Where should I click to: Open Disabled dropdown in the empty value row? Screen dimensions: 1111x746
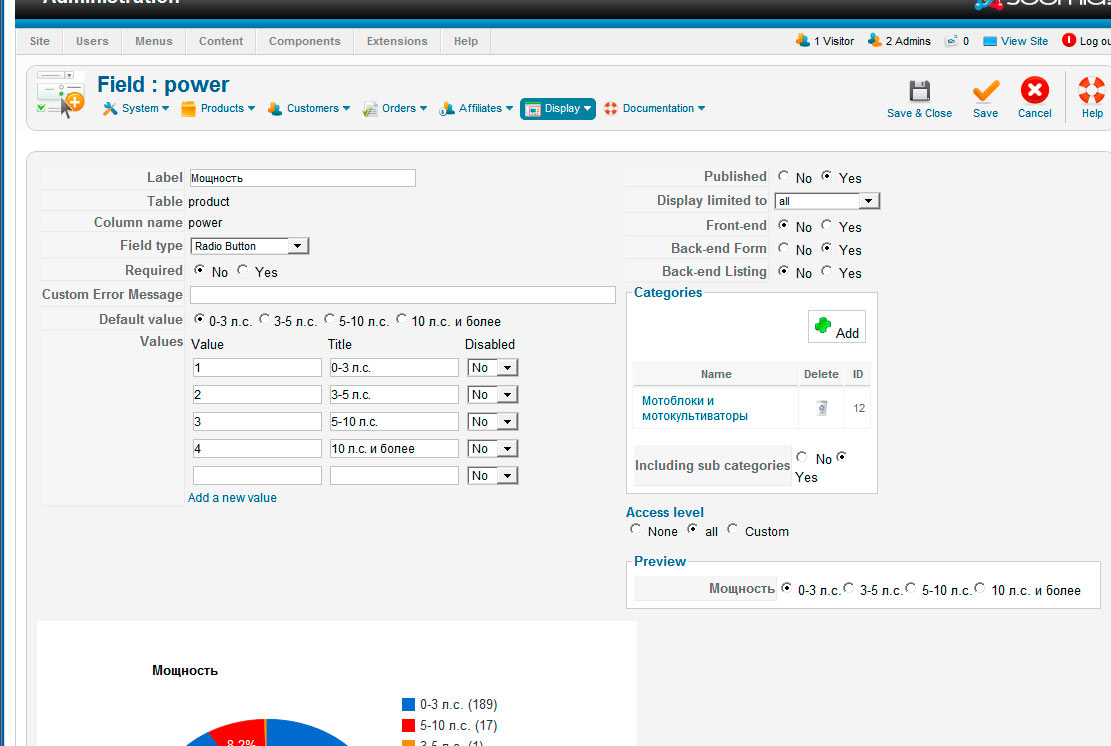click(x=492, y=475)
